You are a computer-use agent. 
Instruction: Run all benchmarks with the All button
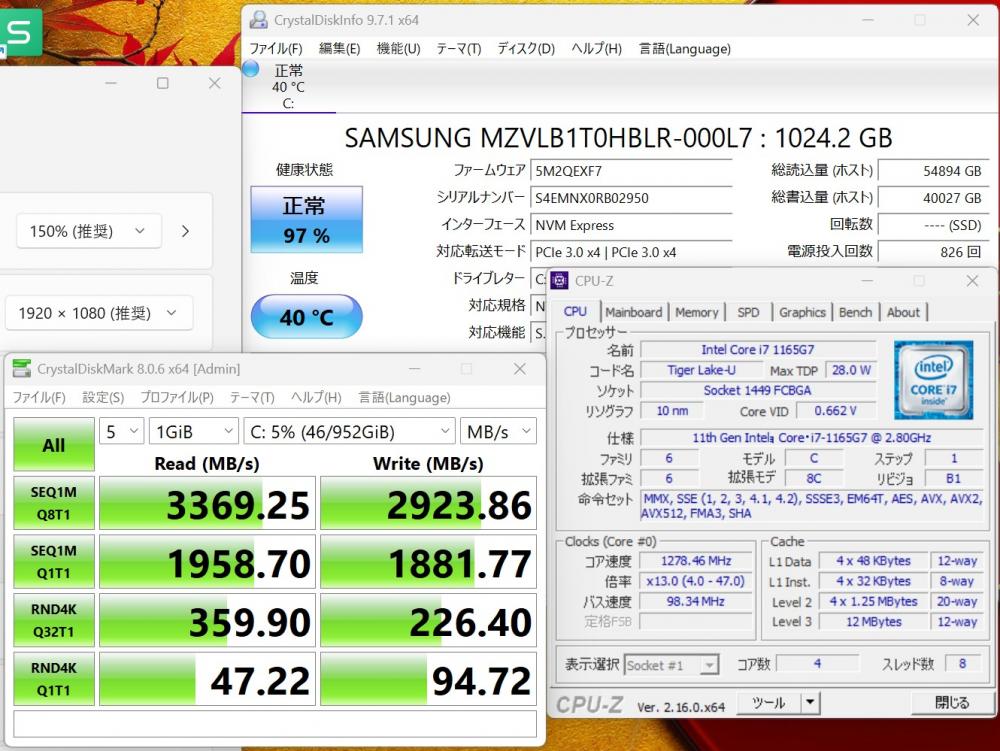point(54,444)
